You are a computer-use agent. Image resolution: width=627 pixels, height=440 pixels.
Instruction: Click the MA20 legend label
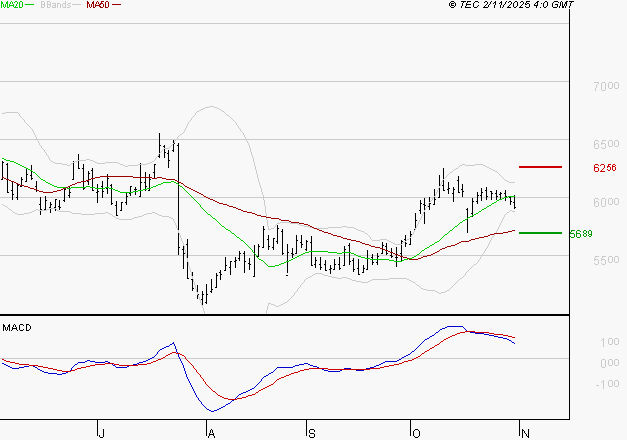pyautogui.click(x=12, y=5)
